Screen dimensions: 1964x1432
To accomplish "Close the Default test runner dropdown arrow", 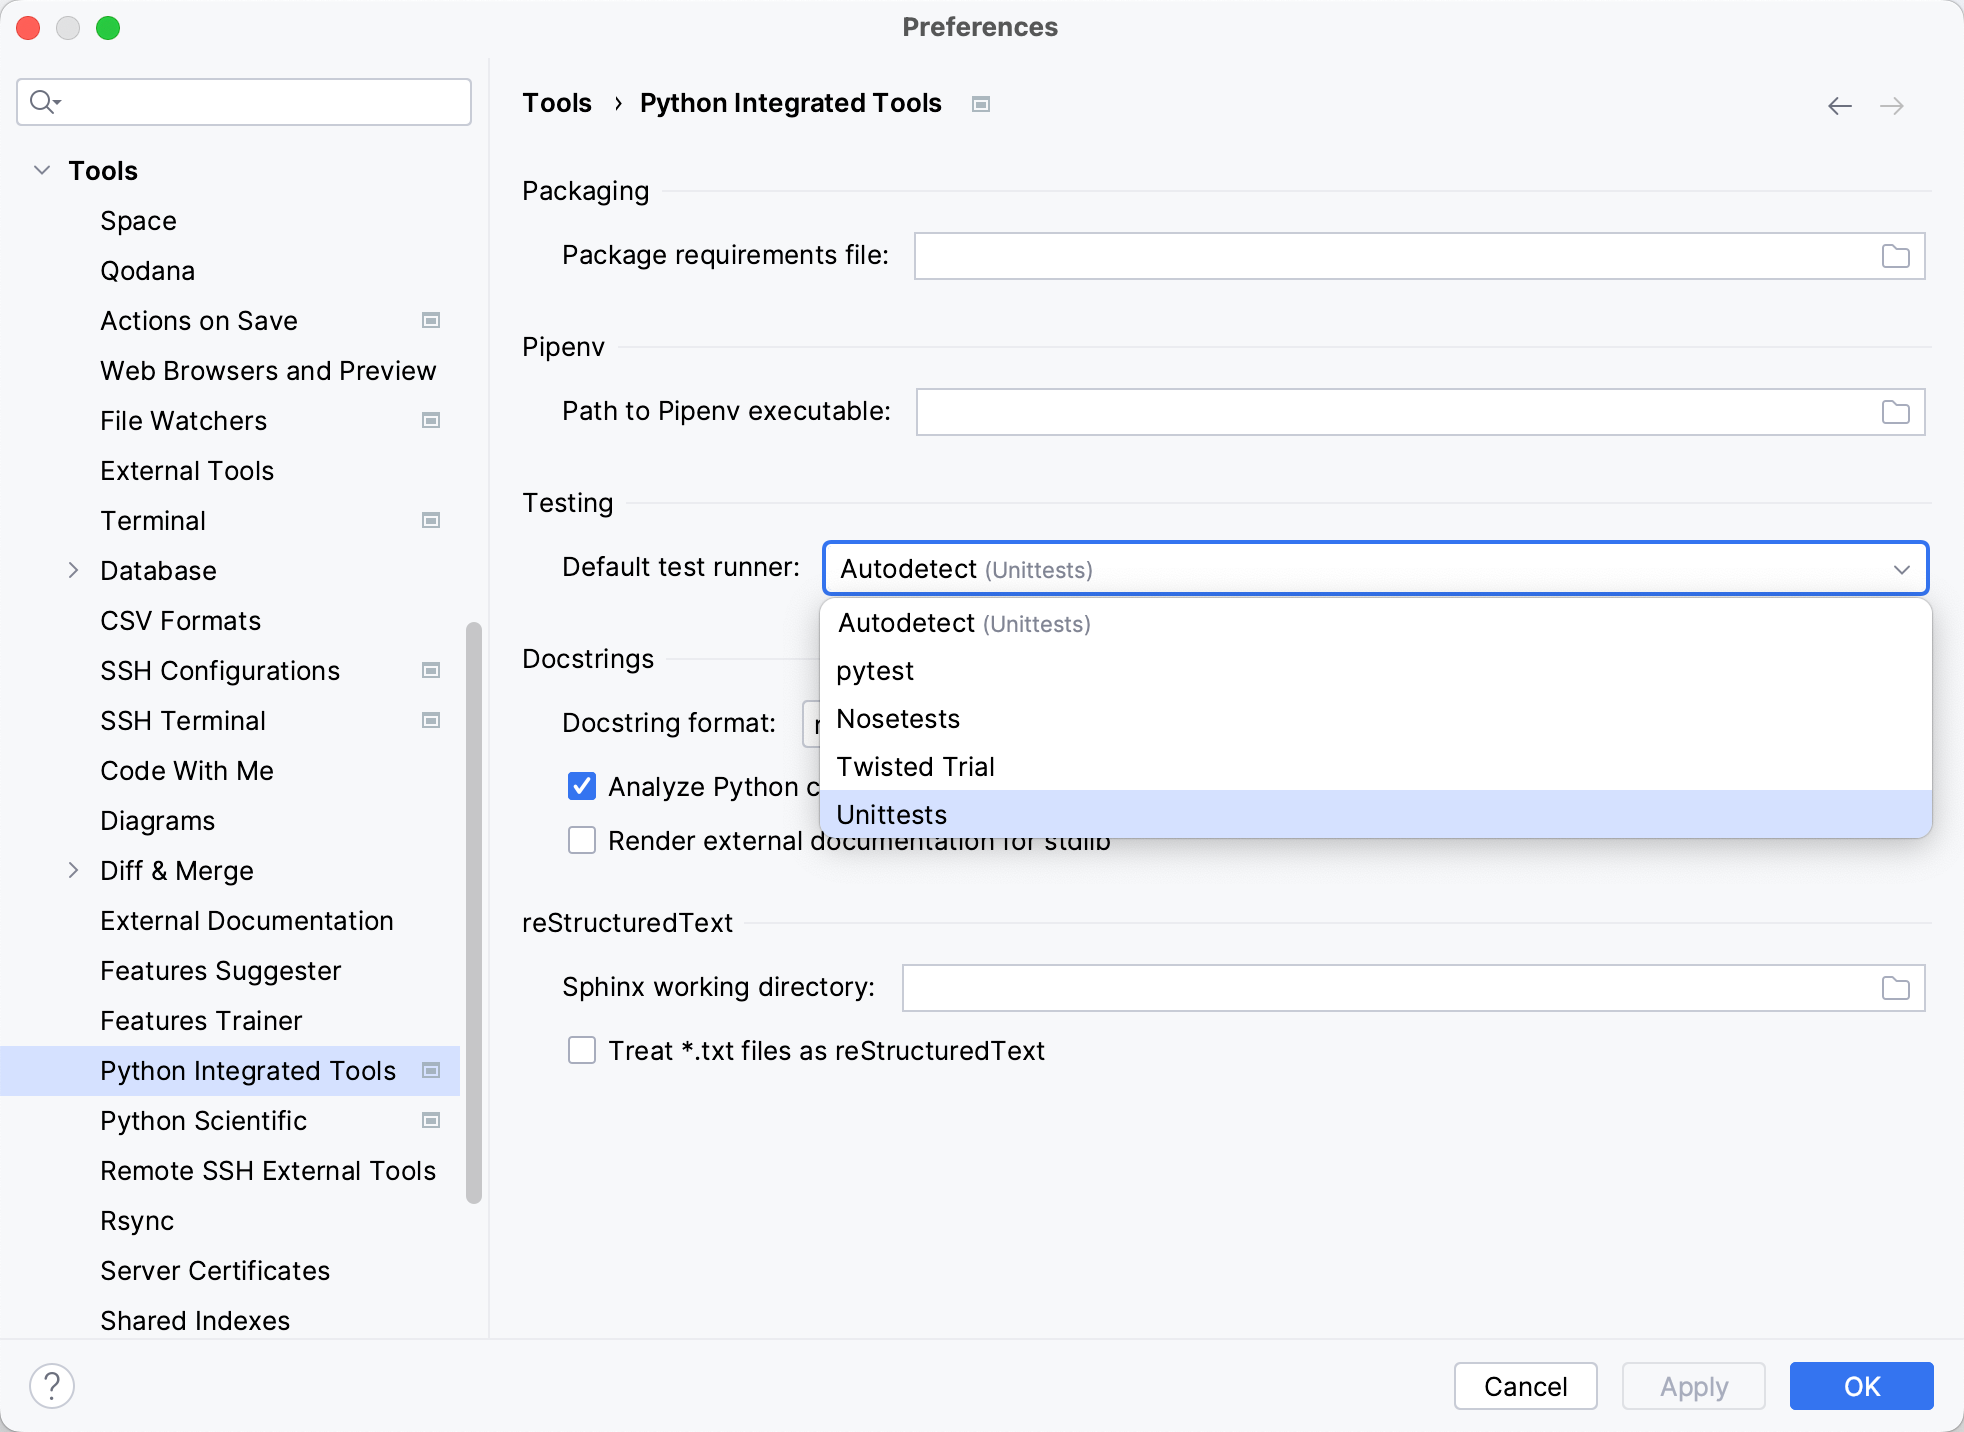I will 1902,569.
